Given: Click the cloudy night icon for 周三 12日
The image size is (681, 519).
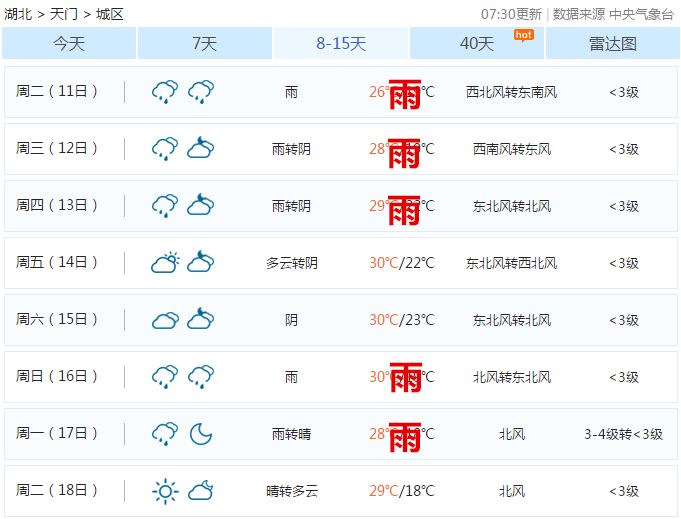Looking at the screenshot, I should 201,149.
